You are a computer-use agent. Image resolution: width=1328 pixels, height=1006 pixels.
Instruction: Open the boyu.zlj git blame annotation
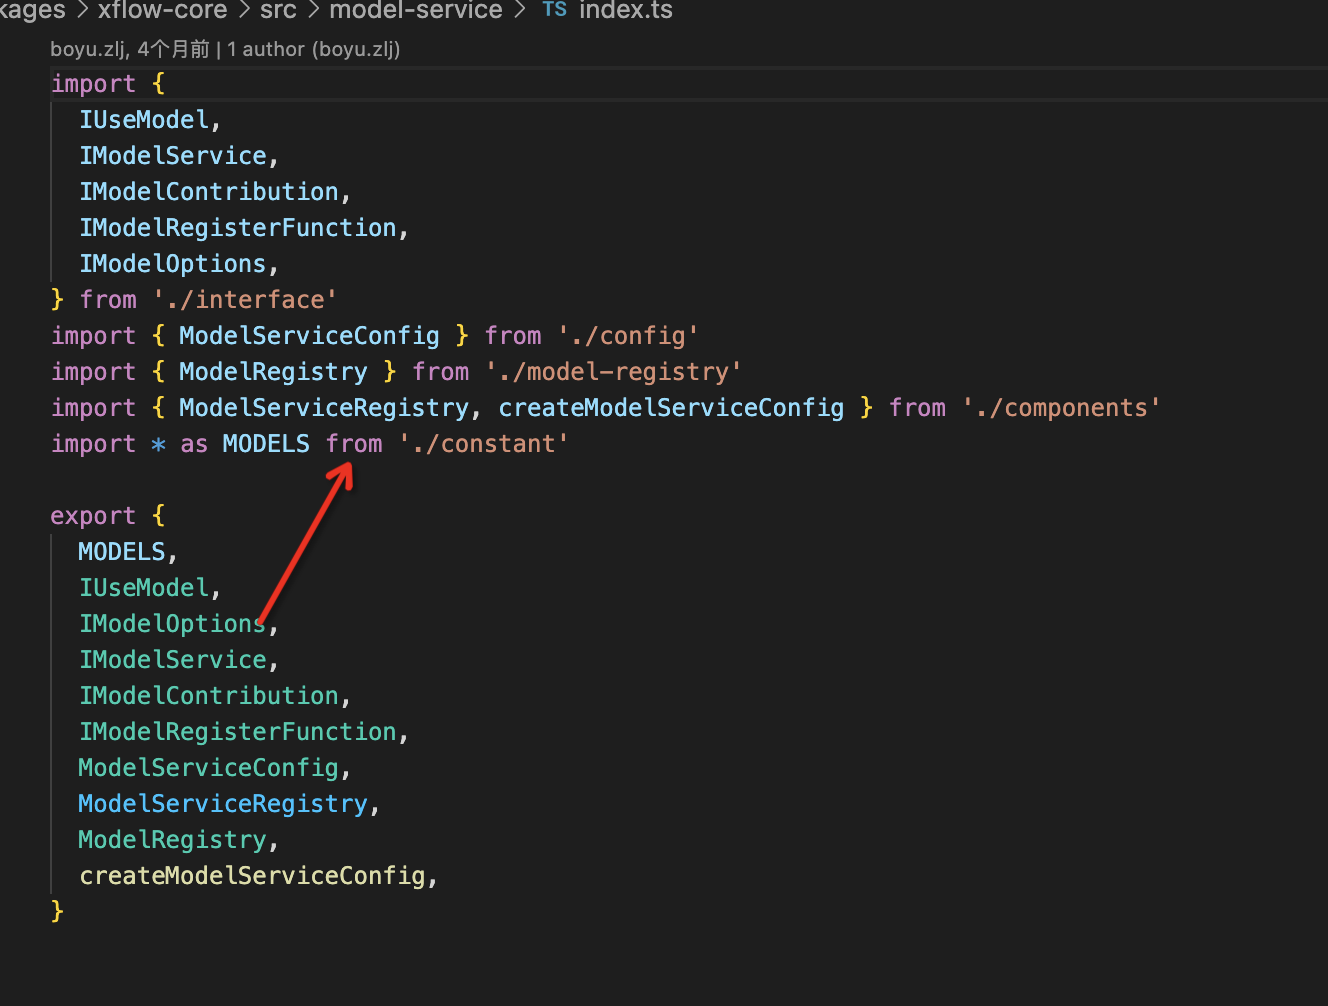coord(130,49)
